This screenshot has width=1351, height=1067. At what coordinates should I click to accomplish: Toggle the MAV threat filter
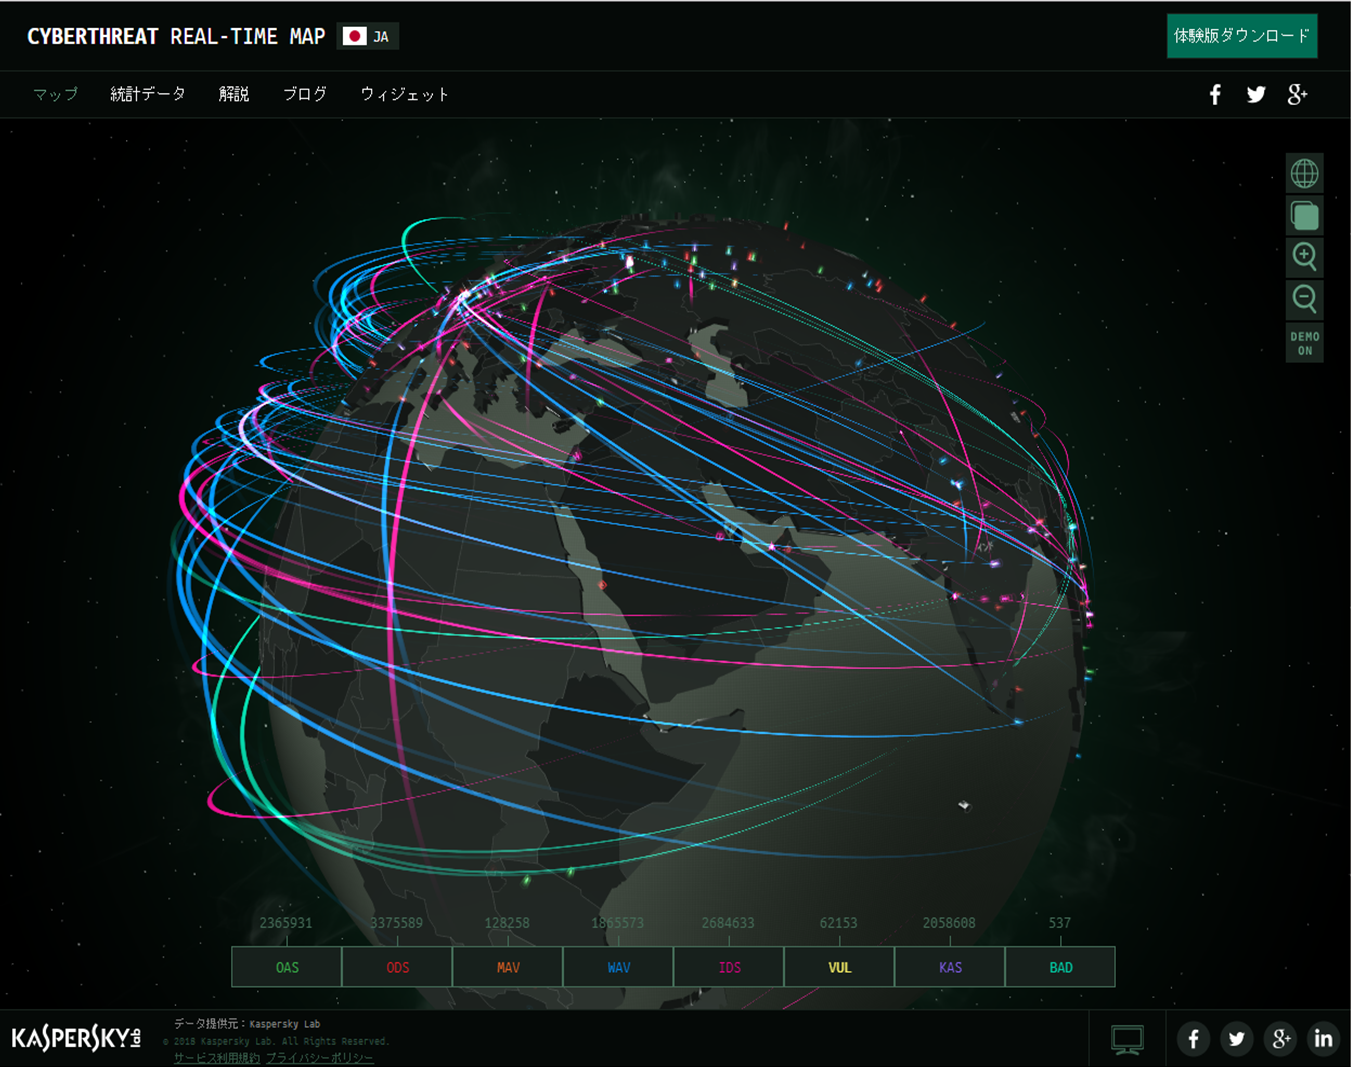(508, 967)
